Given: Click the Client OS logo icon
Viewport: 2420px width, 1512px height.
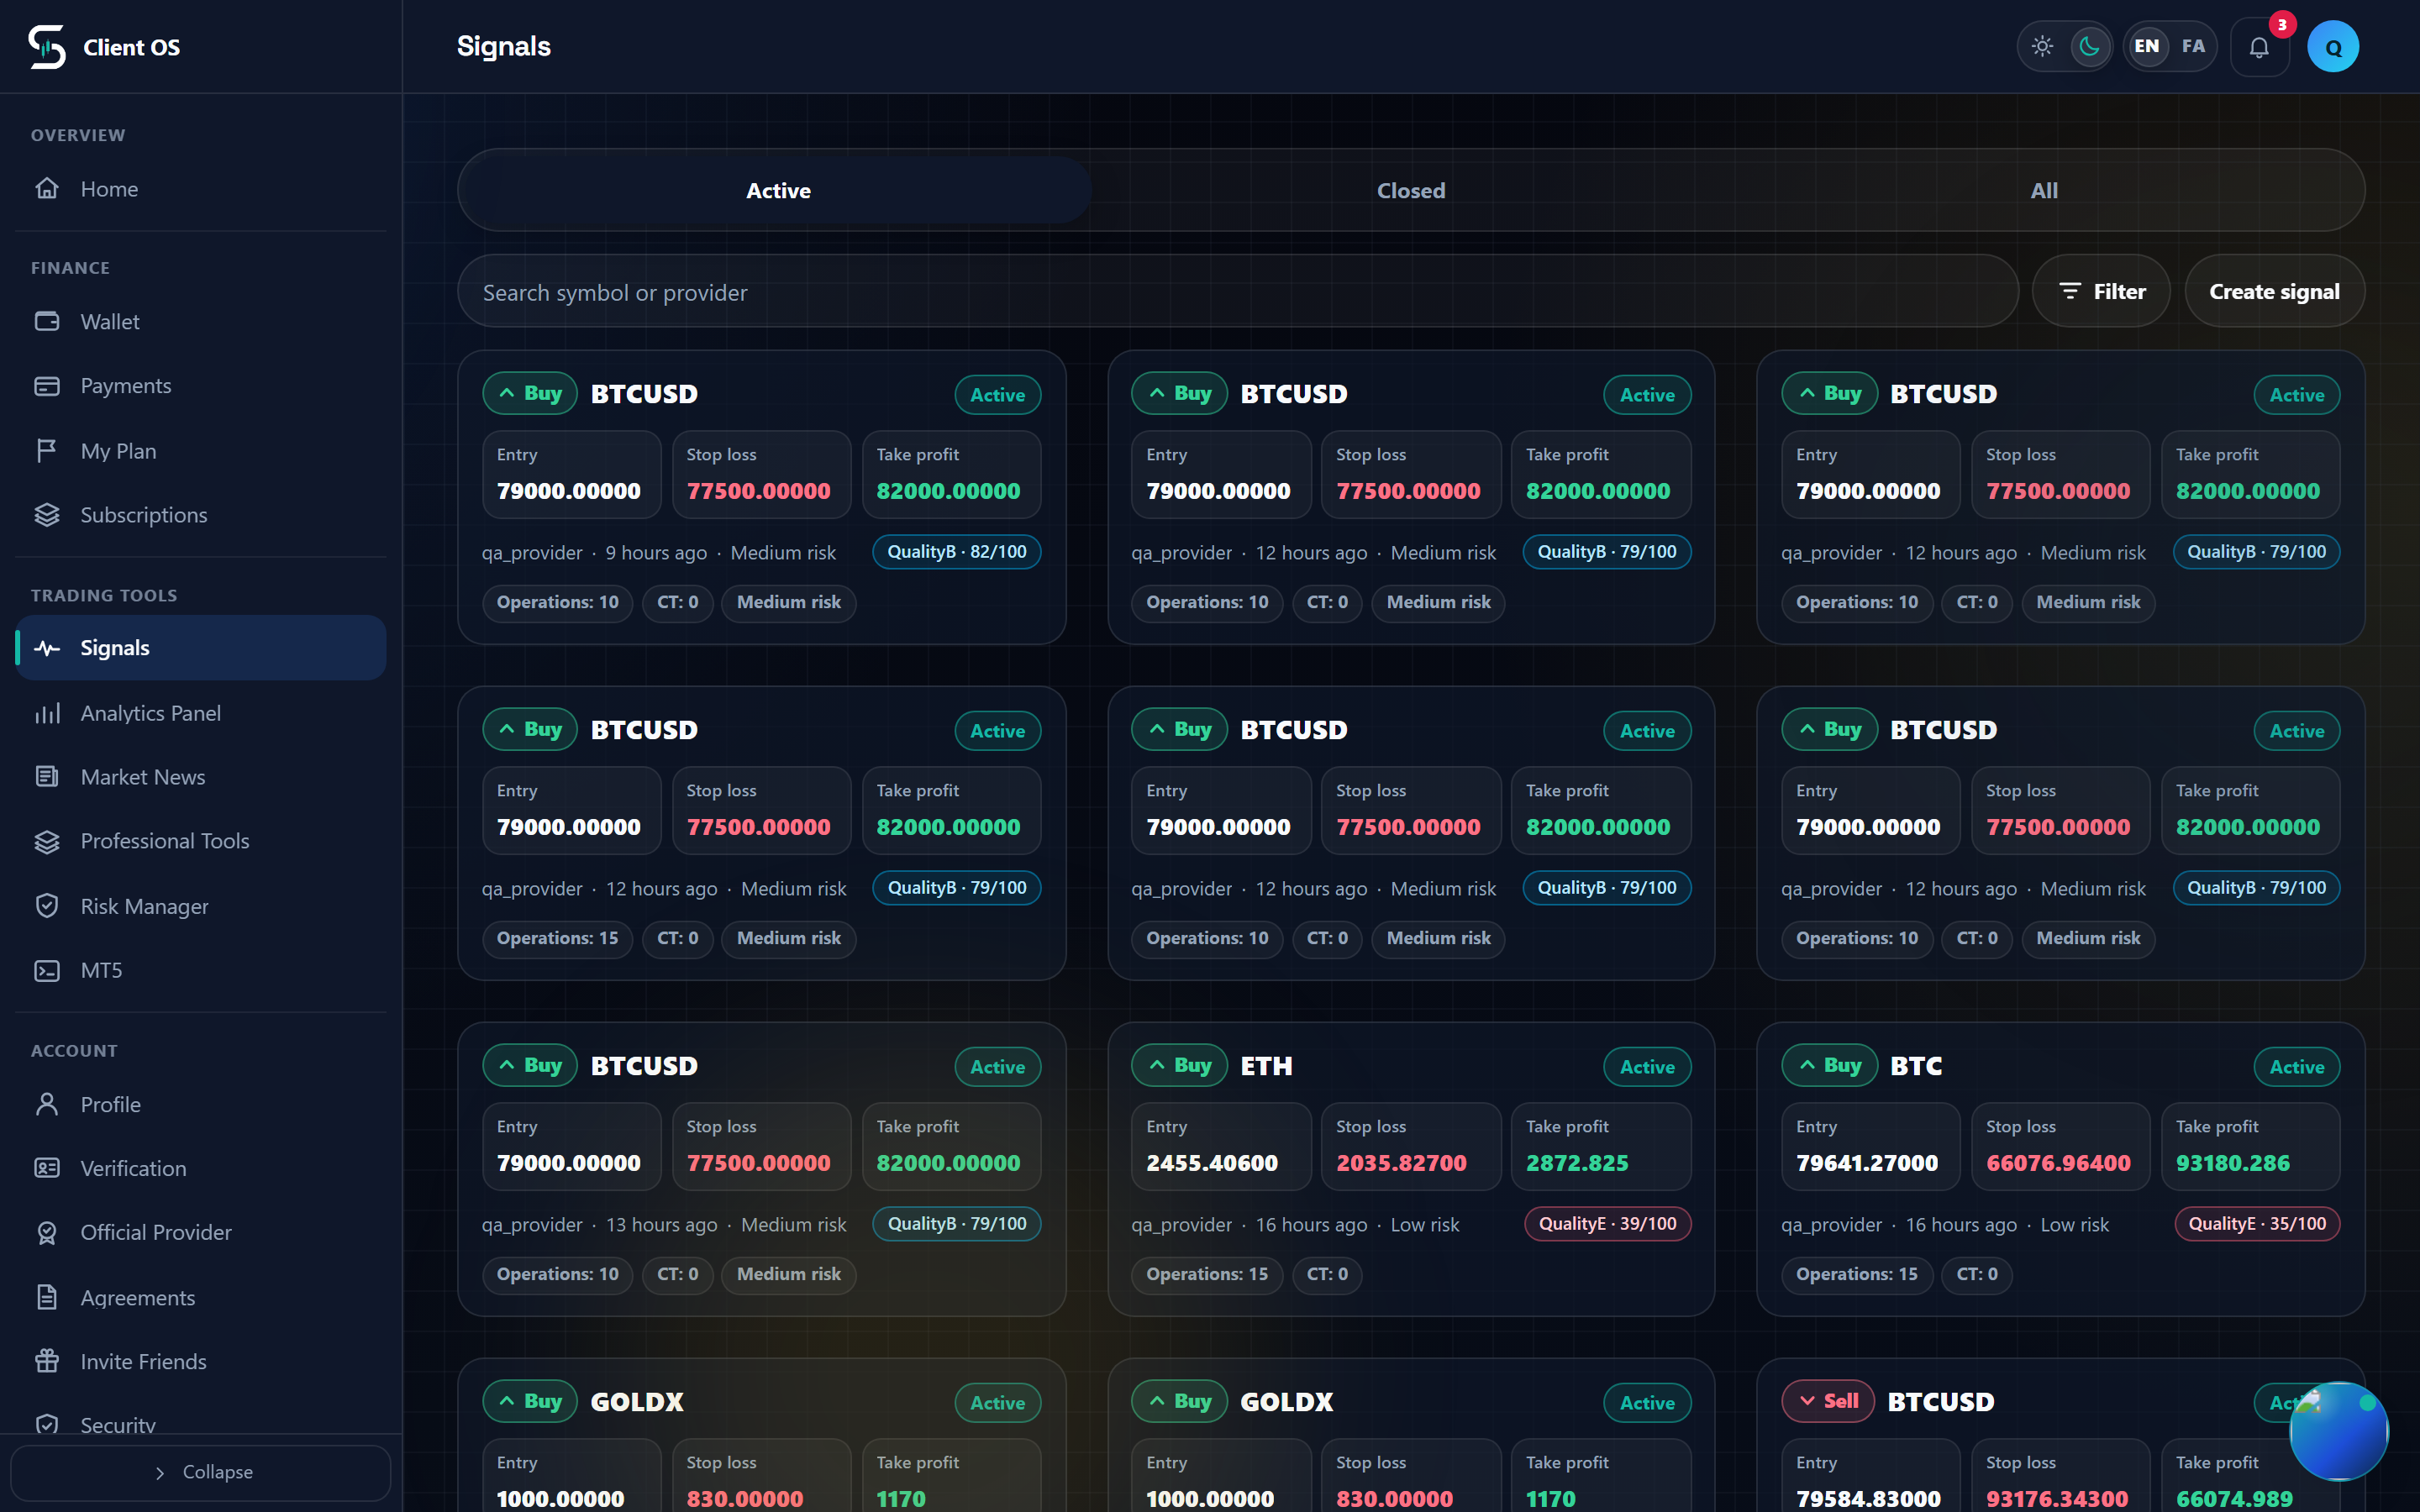Looking at the screenshot, I should [x=47, y=47].
